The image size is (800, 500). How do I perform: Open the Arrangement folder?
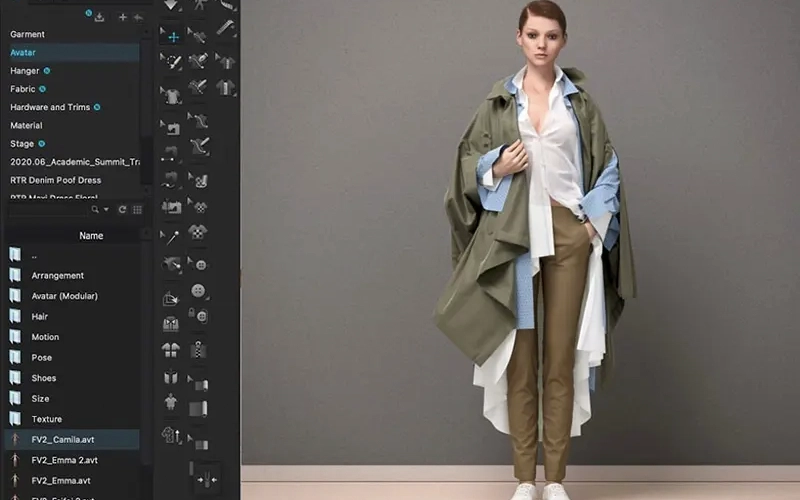tap(57, 275)
